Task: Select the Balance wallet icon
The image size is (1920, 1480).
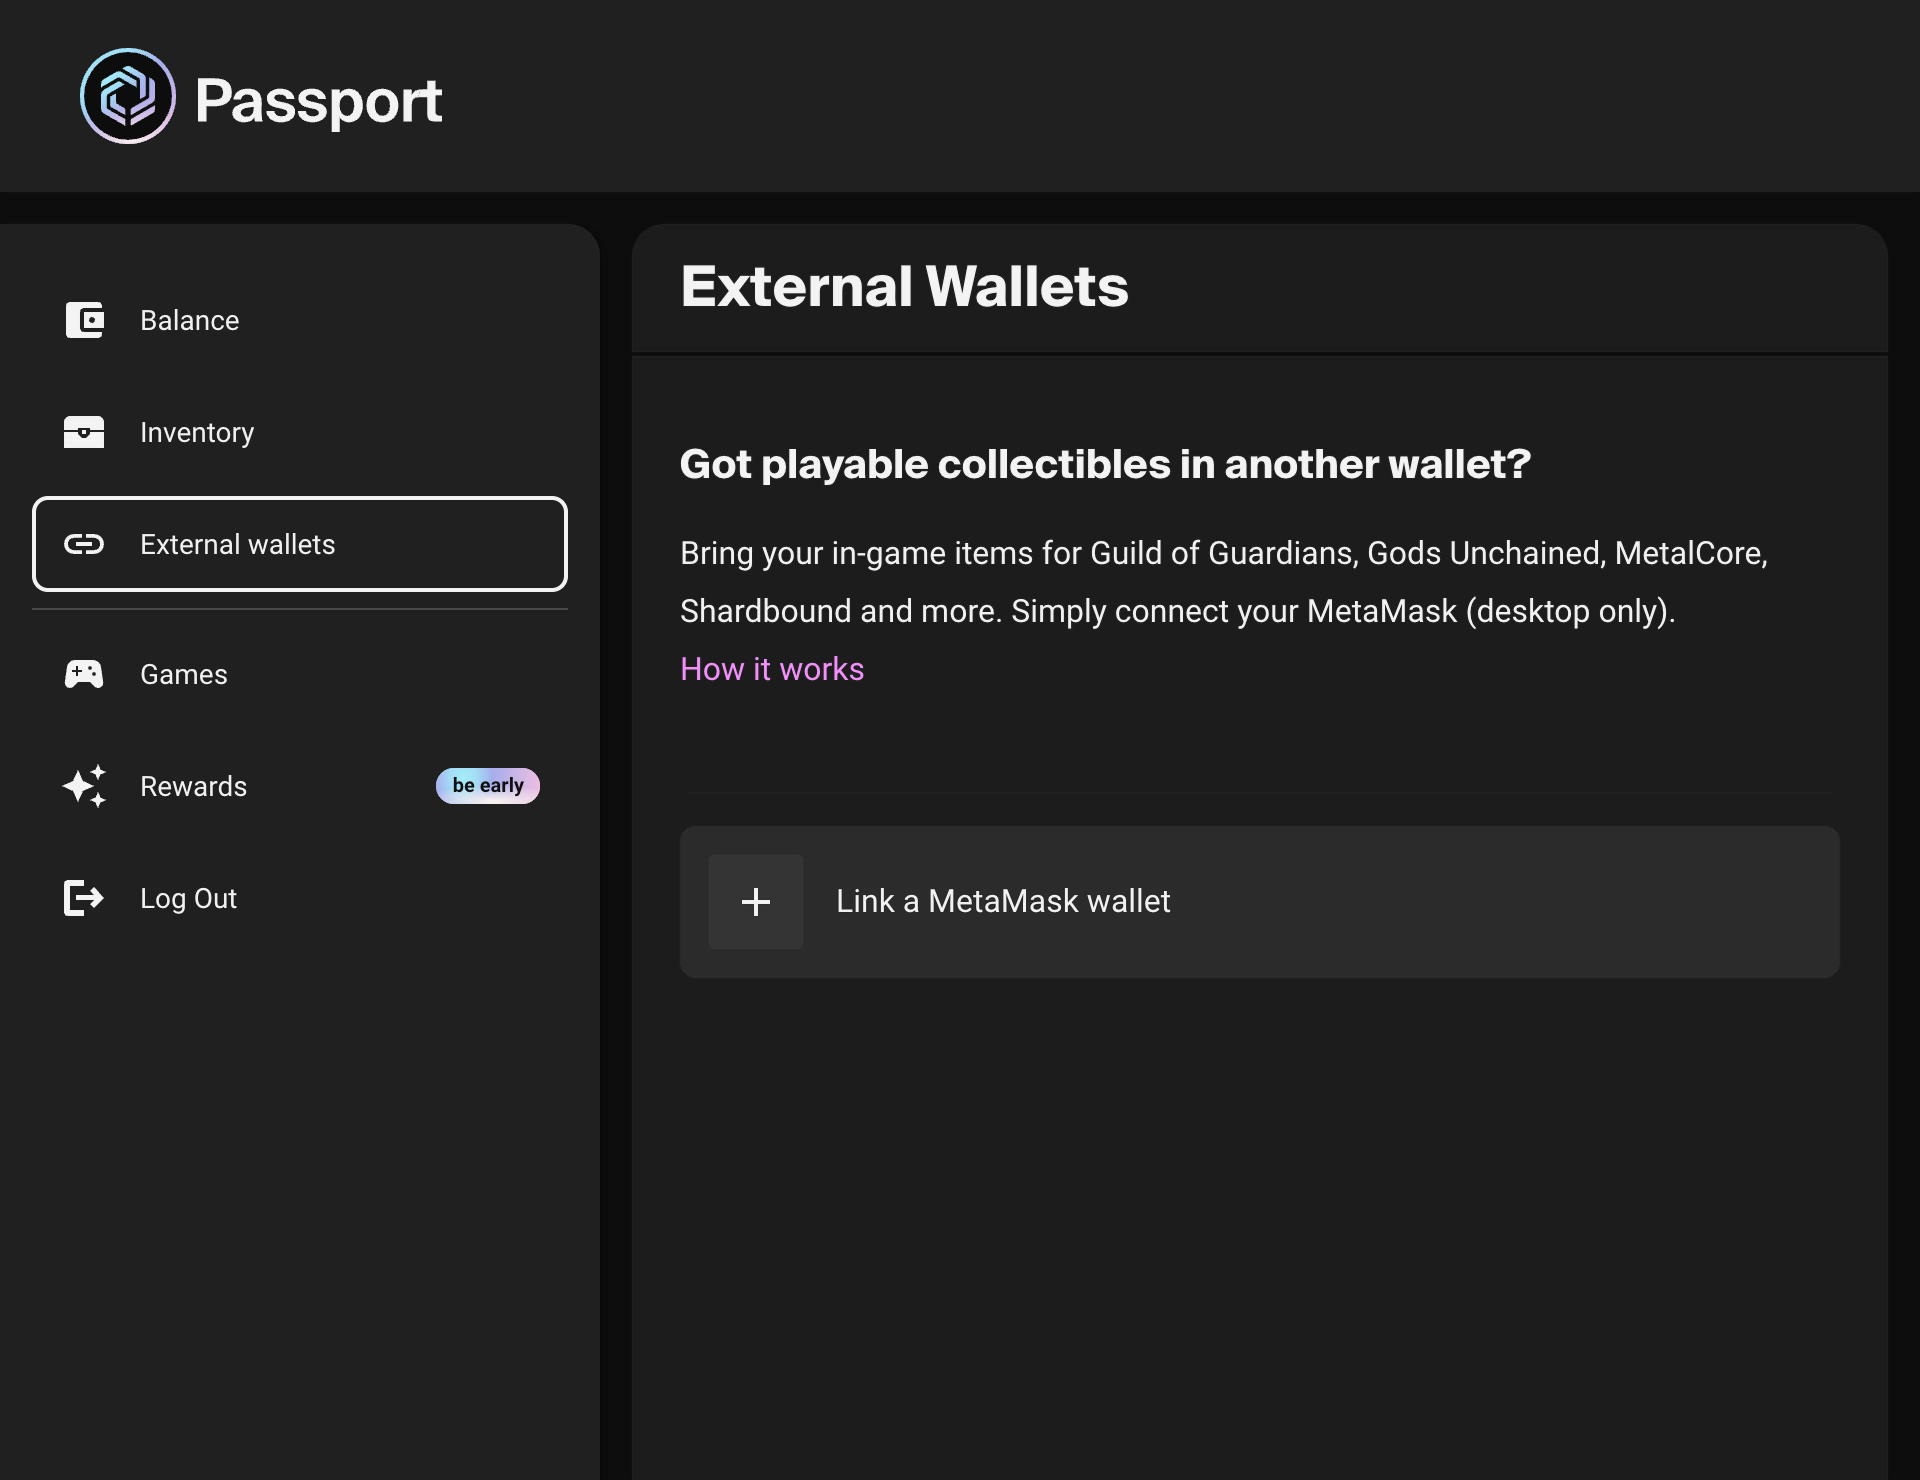Action: 85,320
